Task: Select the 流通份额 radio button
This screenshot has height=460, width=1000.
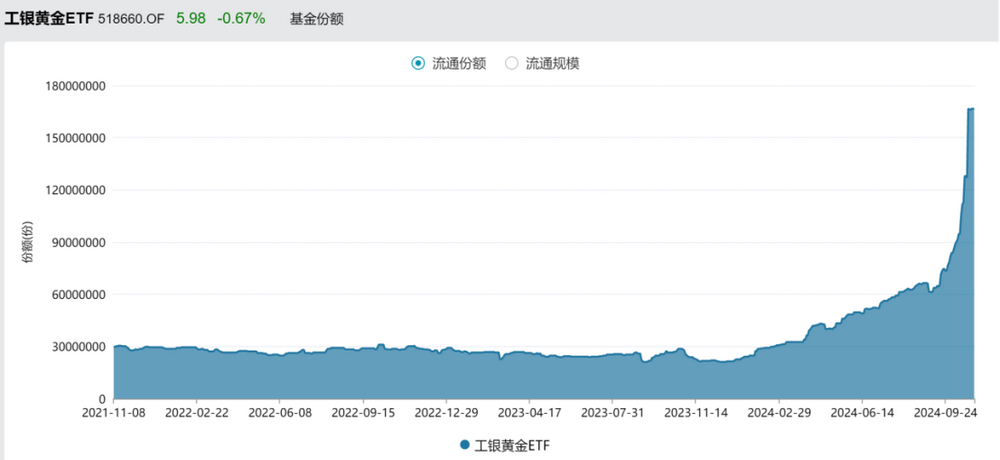Action: (418, 63)
